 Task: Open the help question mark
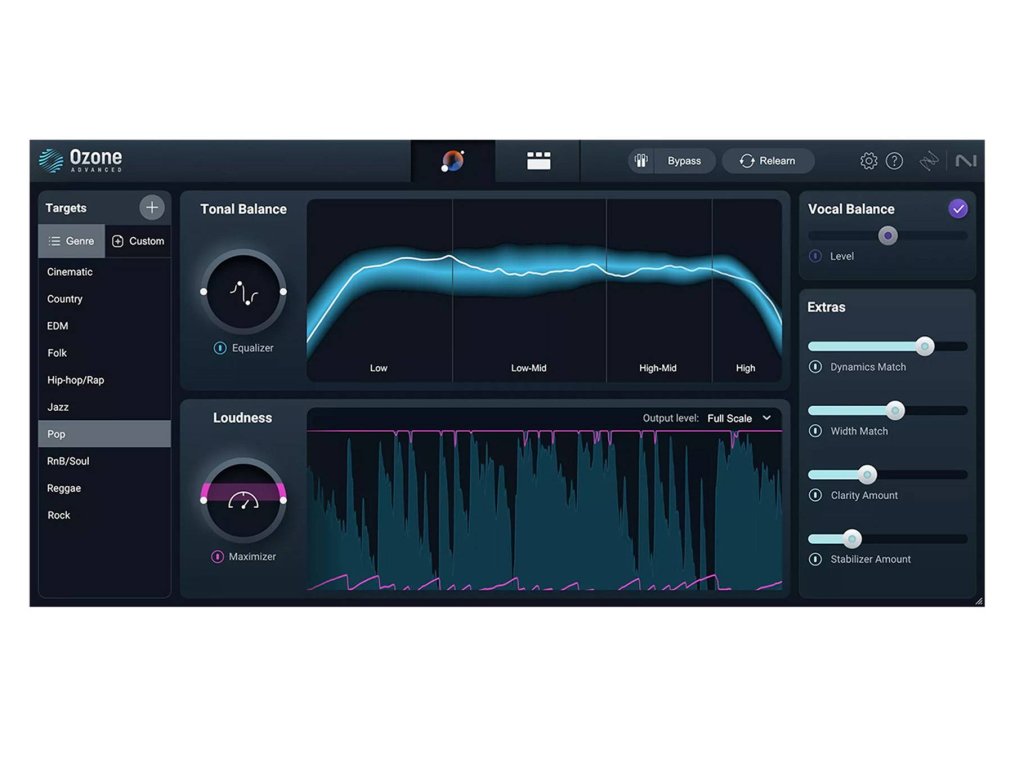pos(894,161)
